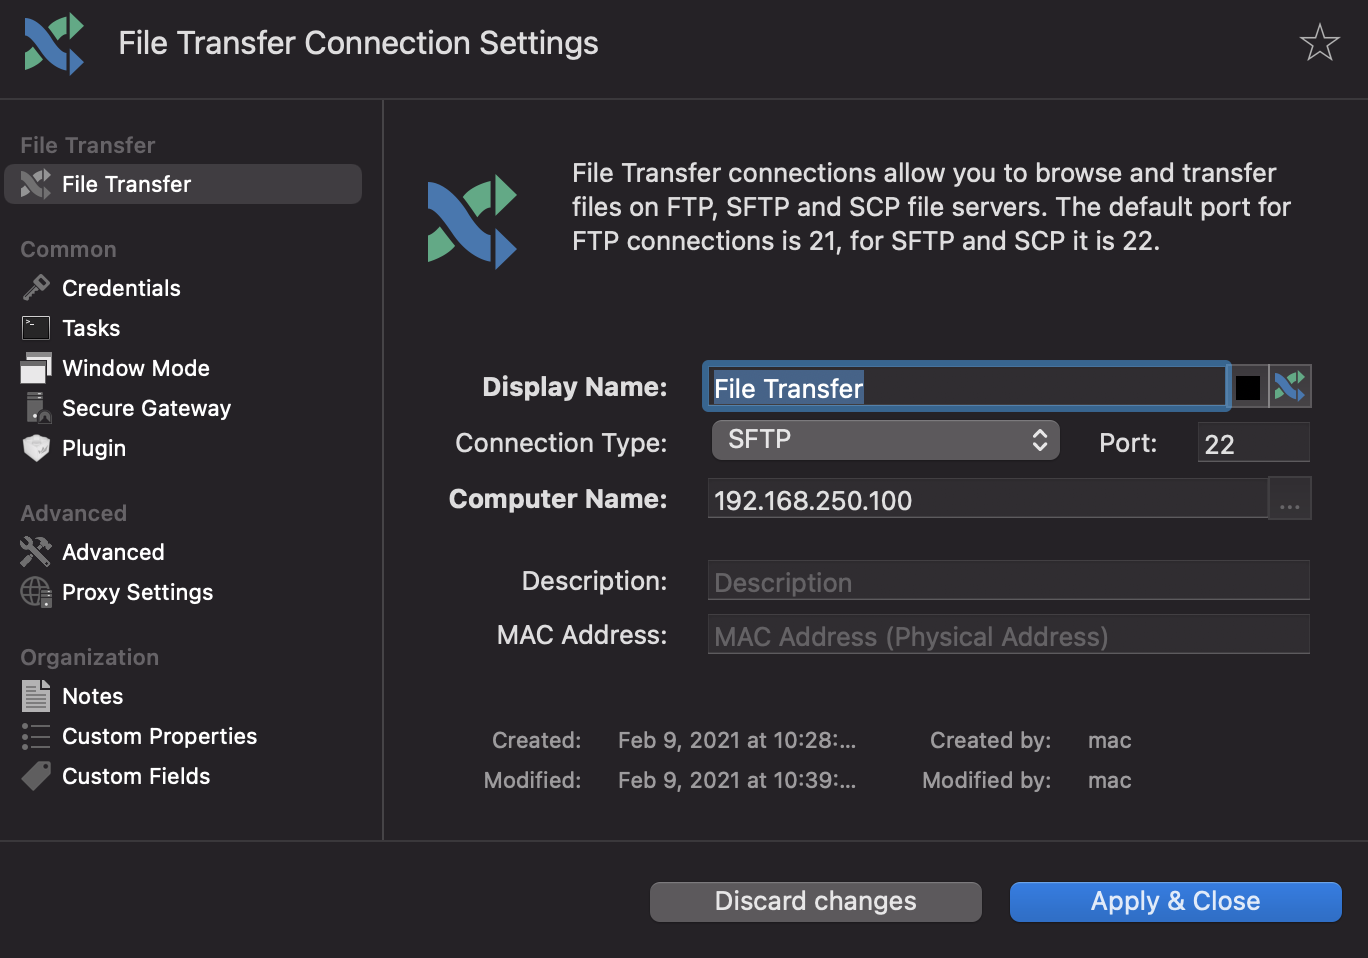Image resolution: width=1368 pixels, height=958 pixels.
Task: Click Apply & Close
Action: 1175,901
